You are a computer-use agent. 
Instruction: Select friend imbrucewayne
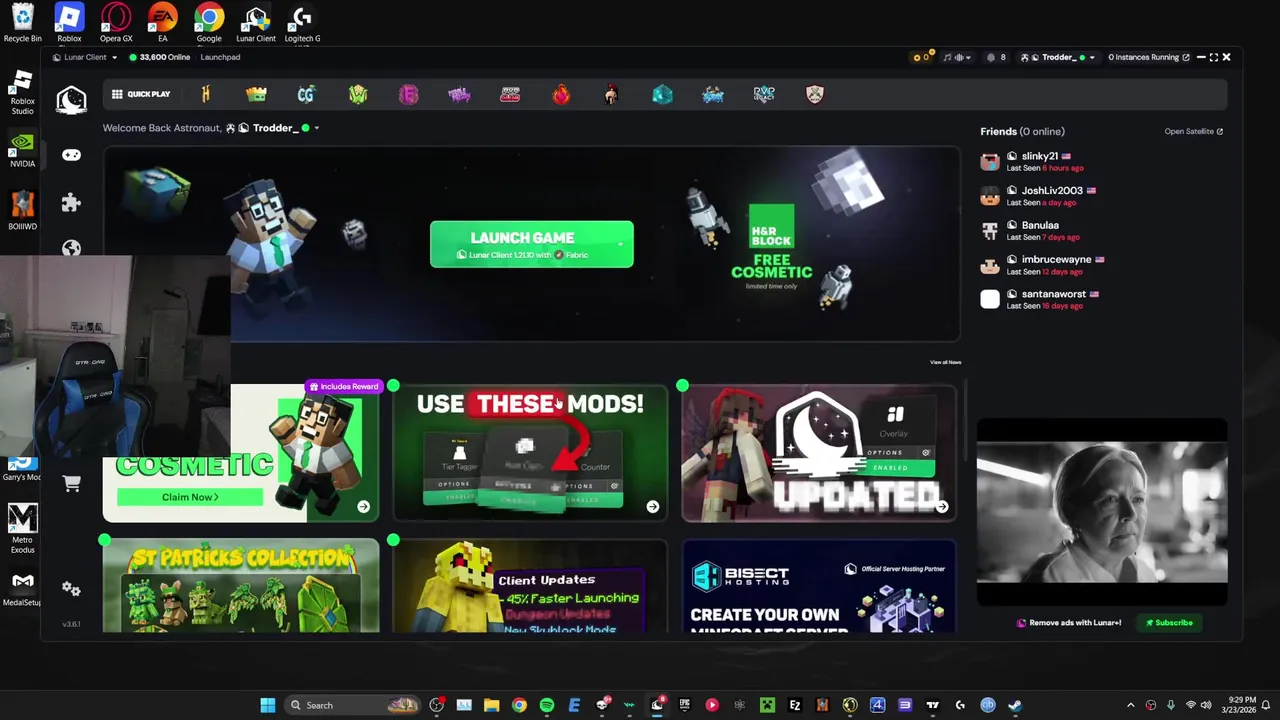(x=1044, y=265)
